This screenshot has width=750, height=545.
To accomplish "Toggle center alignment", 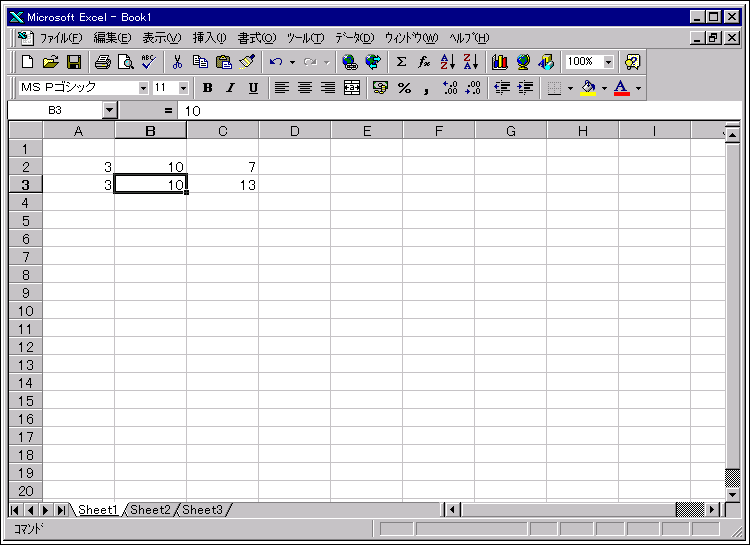I will (305, 88).
